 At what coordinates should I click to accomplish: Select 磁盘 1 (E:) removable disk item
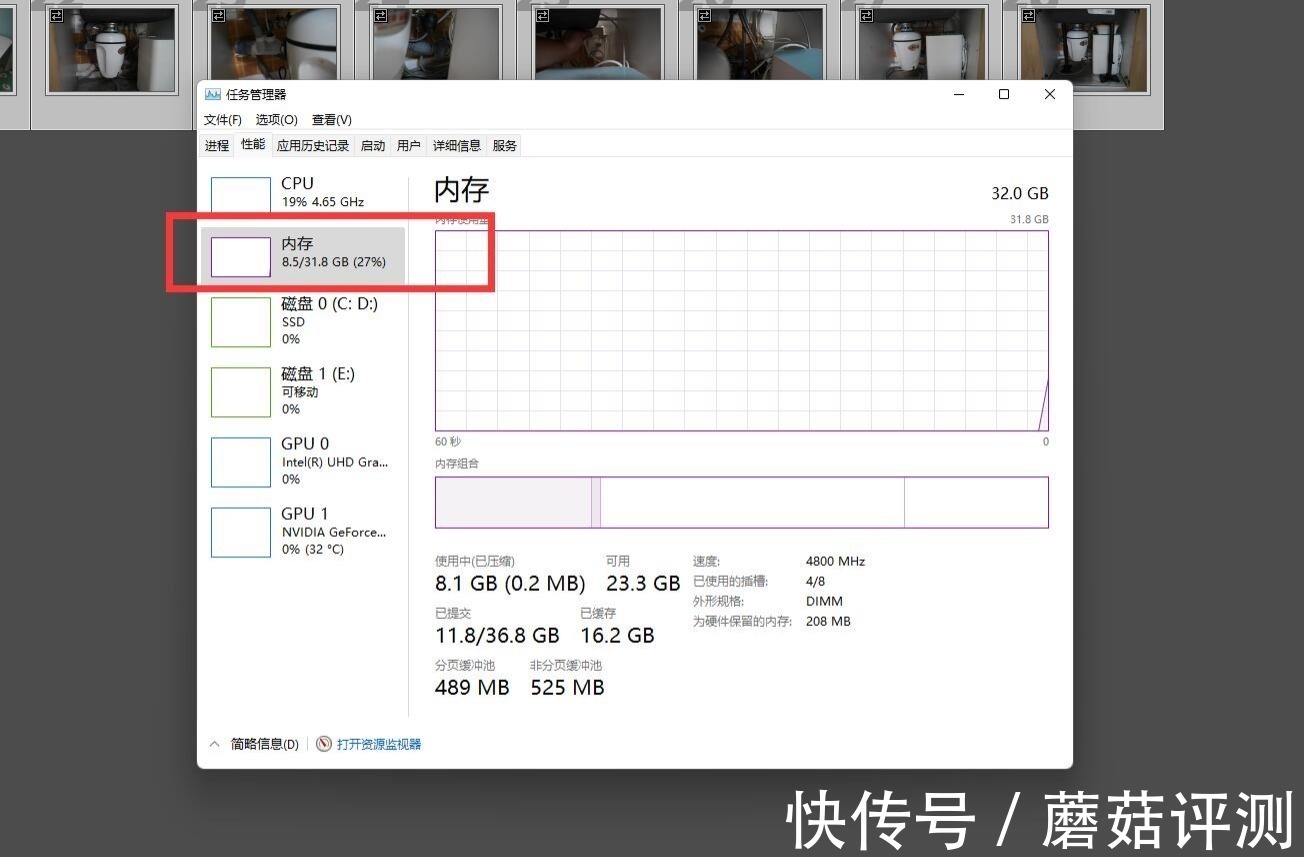303,391
